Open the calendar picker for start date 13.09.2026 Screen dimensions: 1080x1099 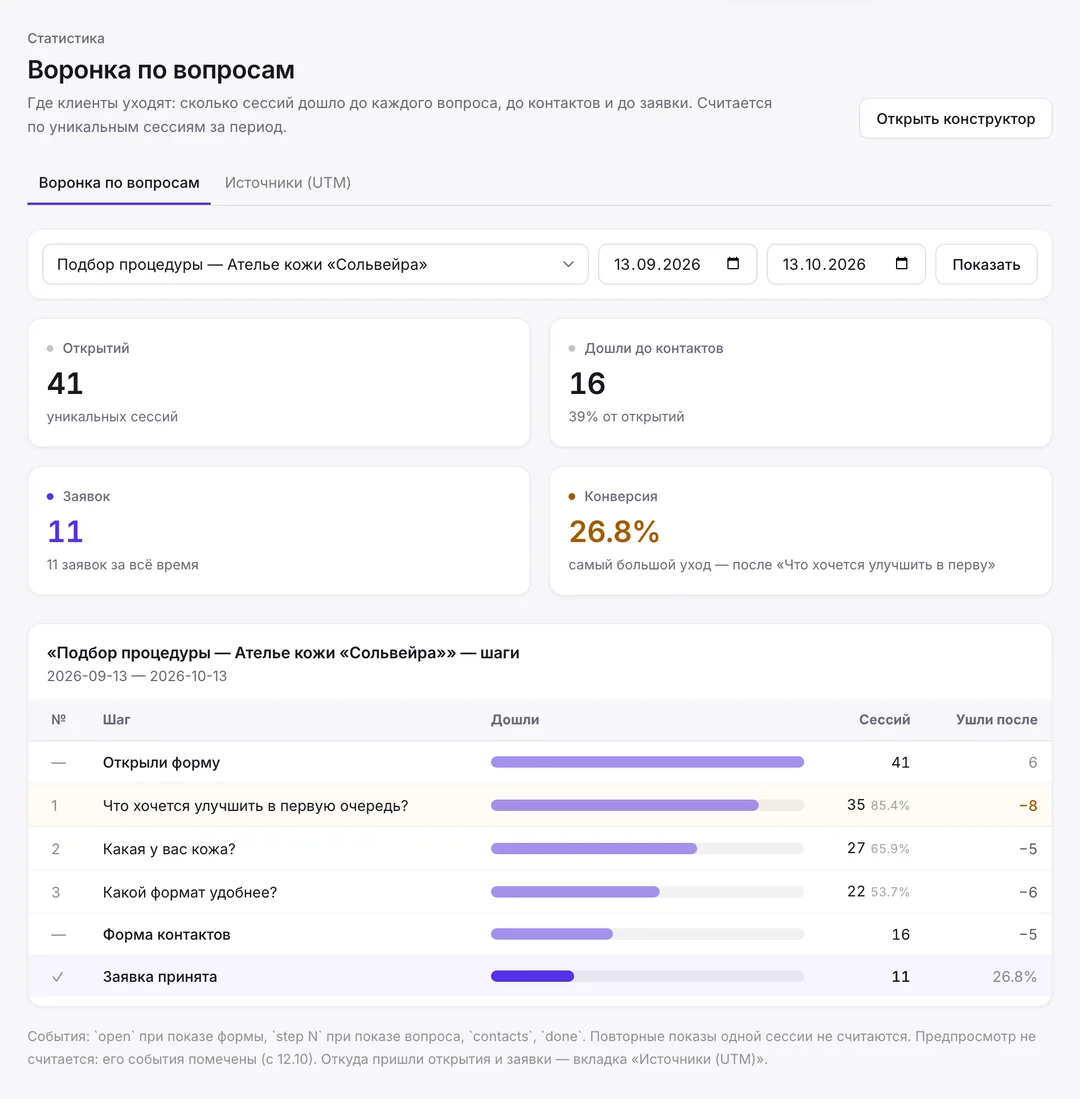[732, 264]
